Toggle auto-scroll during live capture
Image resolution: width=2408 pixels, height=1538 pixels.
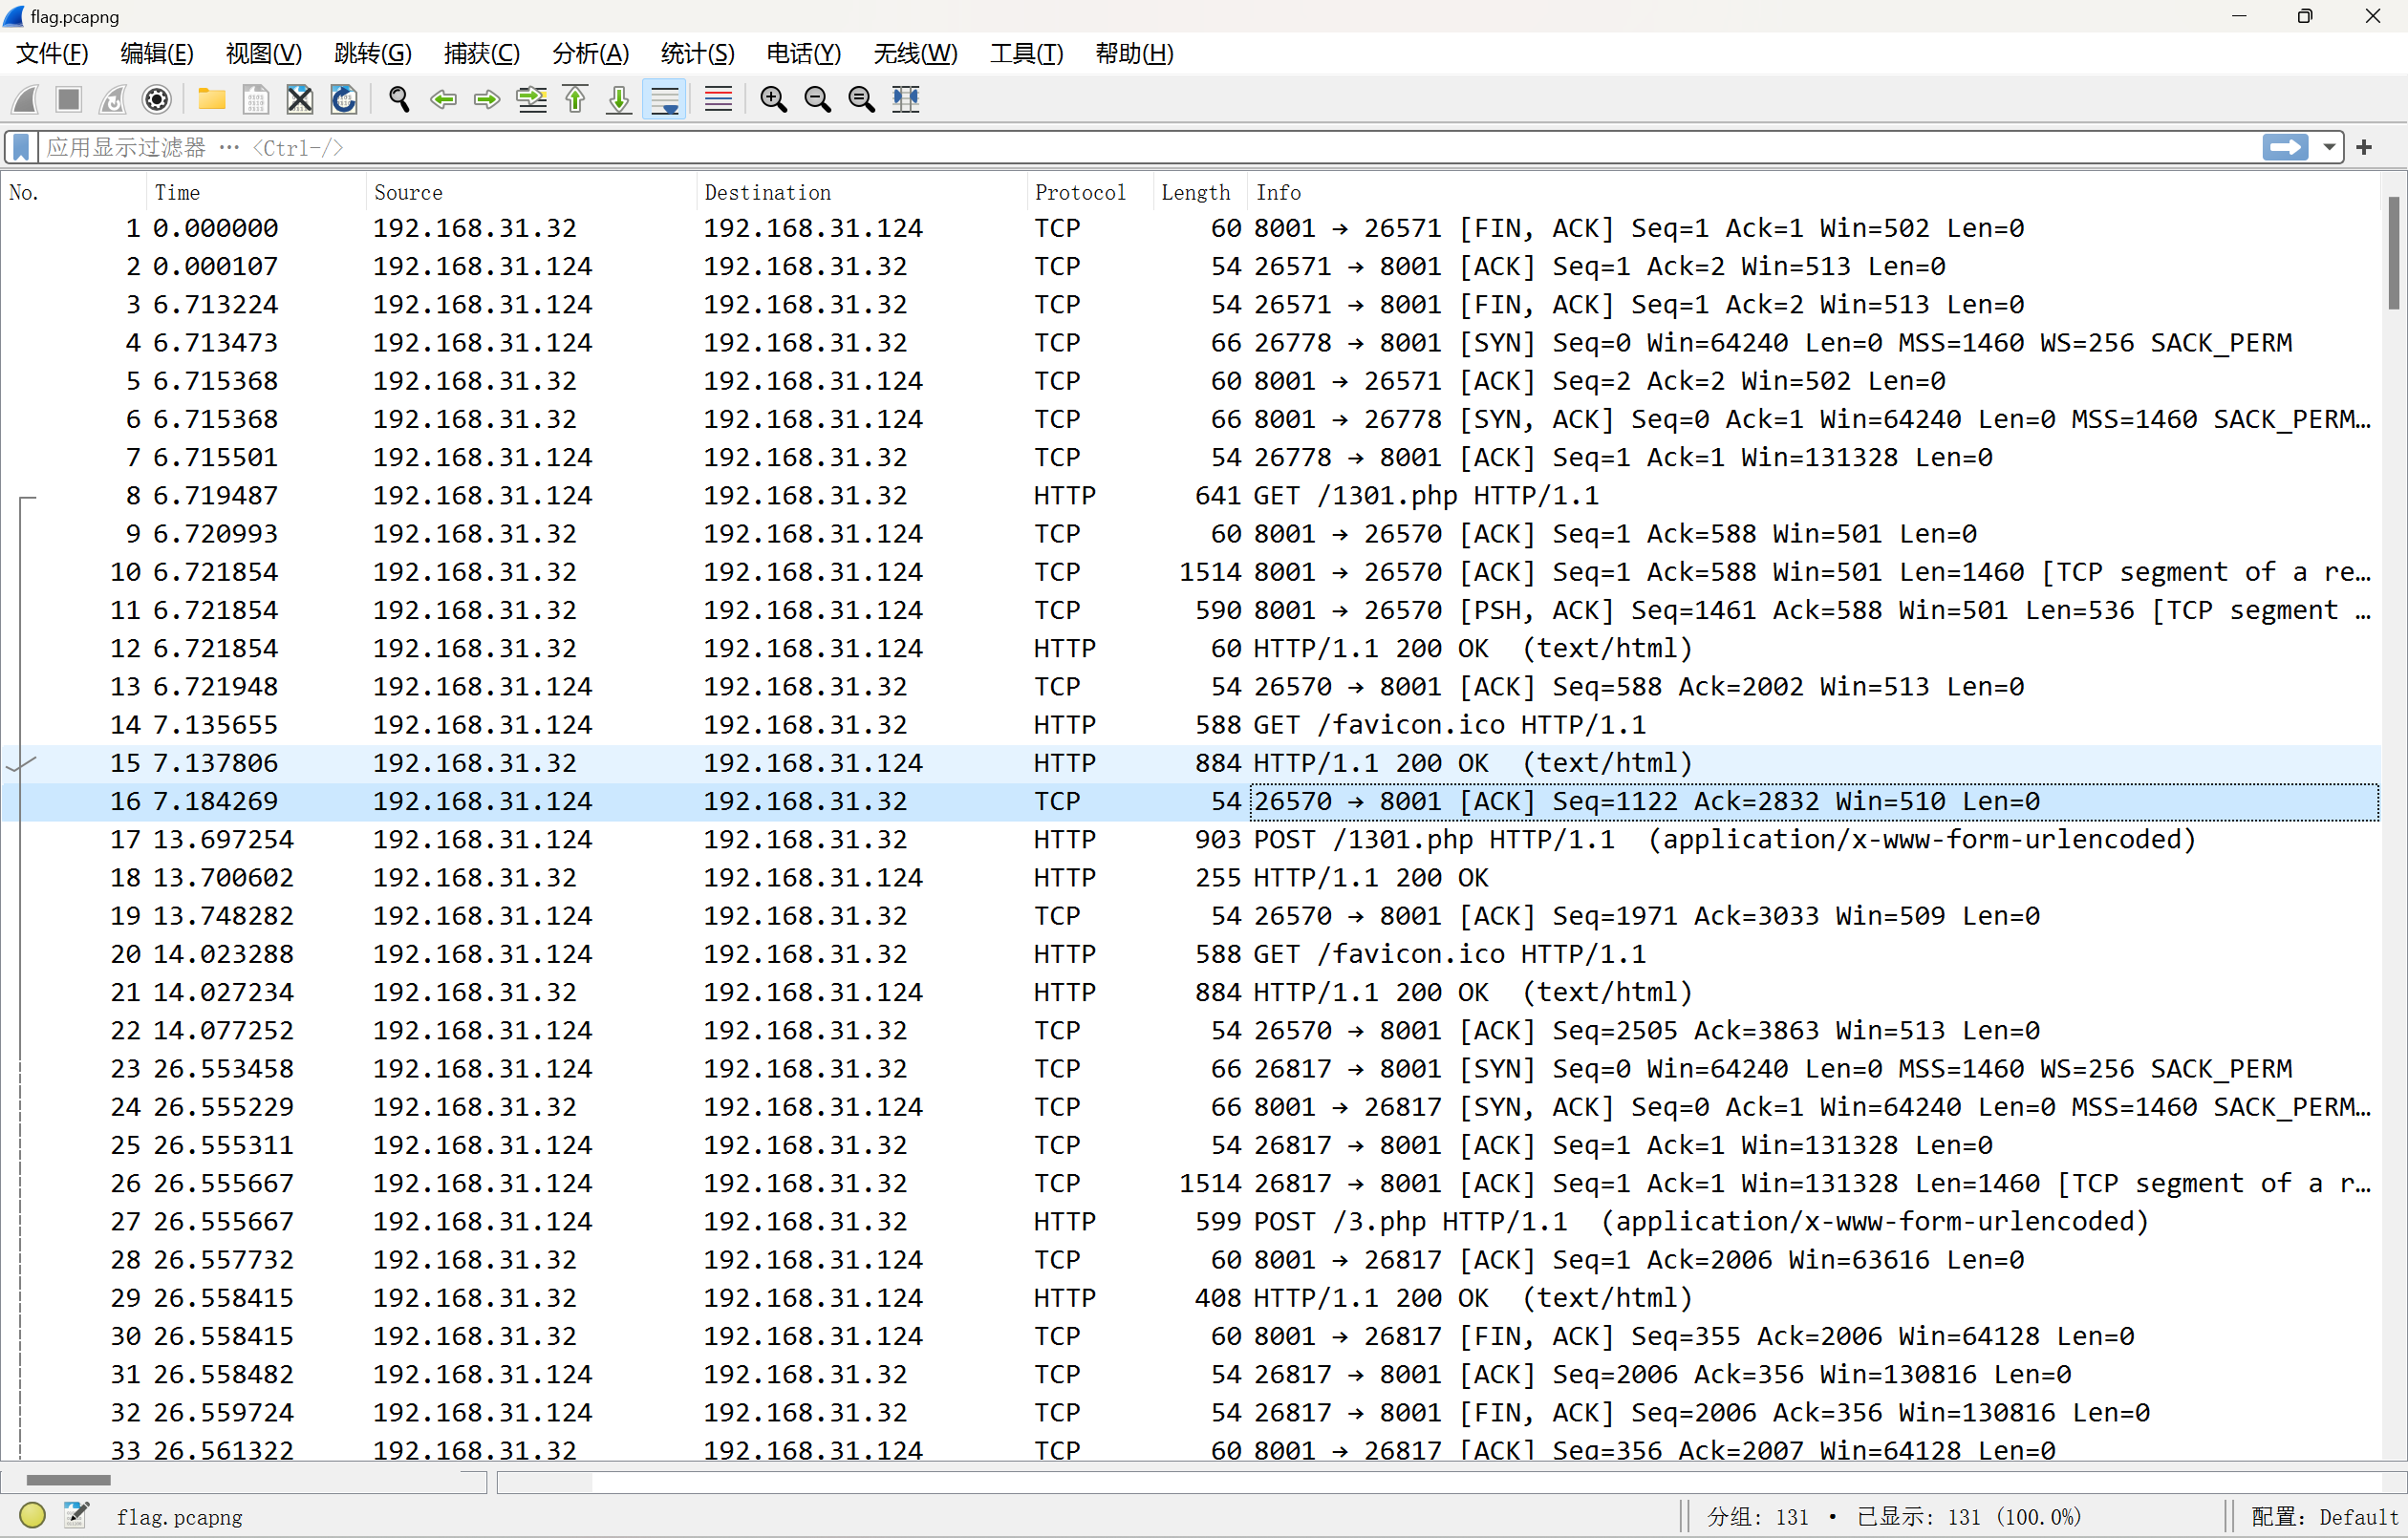(664, 99)
